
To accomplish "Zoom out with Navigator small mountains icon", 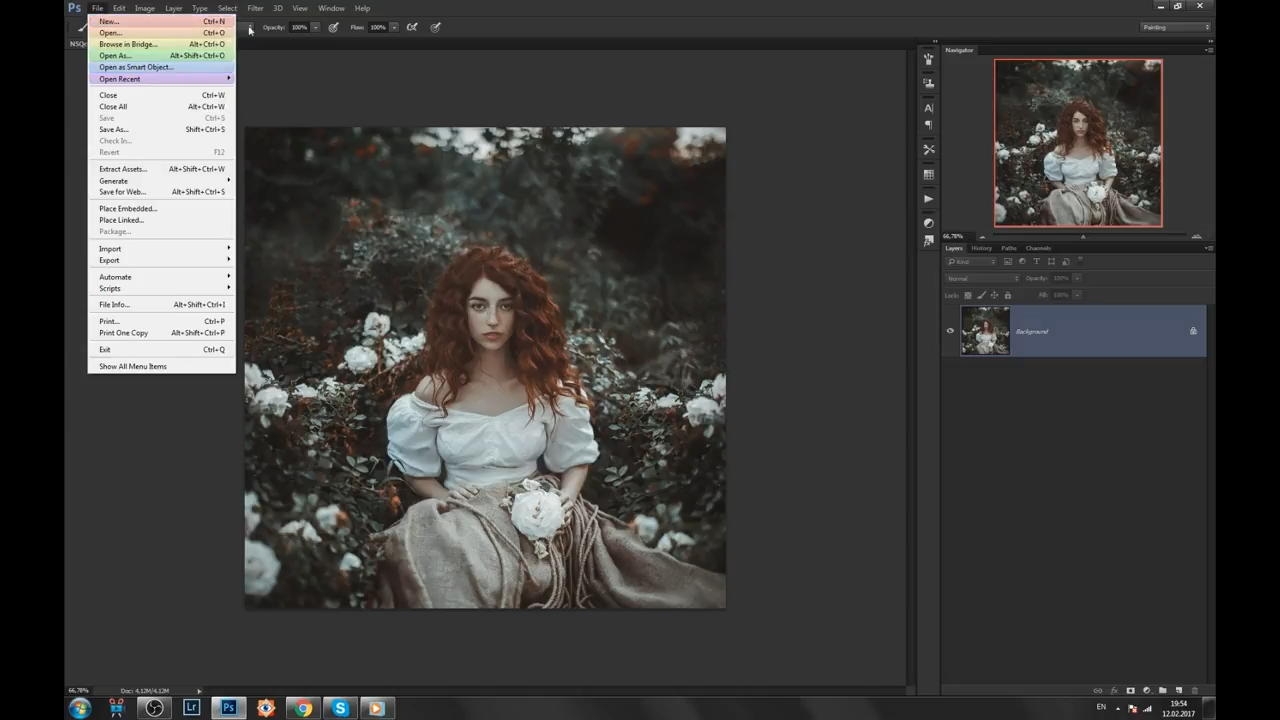I will (x=981, y=236).
